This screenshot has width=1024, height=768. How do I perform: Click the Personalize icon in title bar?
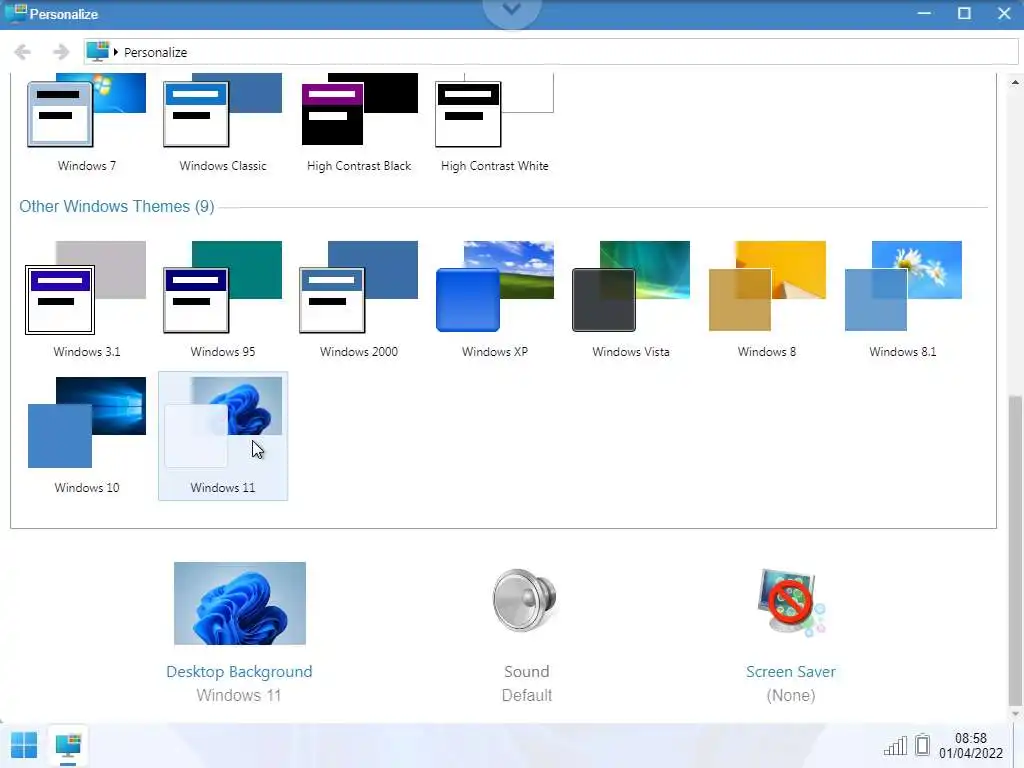tap(15, 13)
